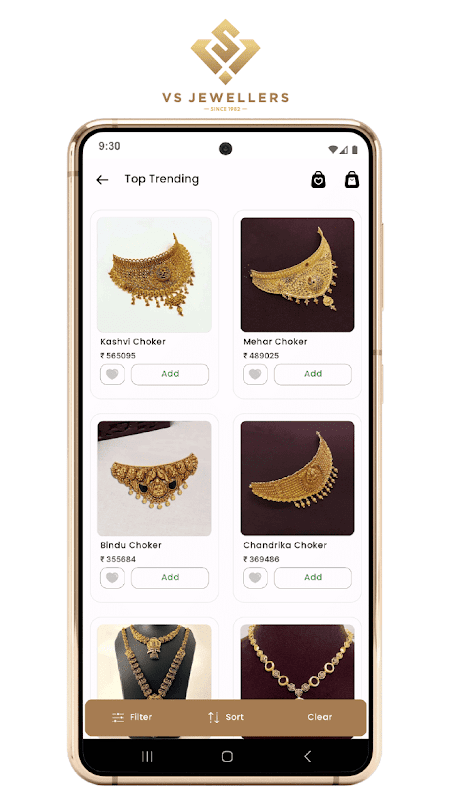Open the Filter options
Screen dimensions: 451x800
pos(132,717)
